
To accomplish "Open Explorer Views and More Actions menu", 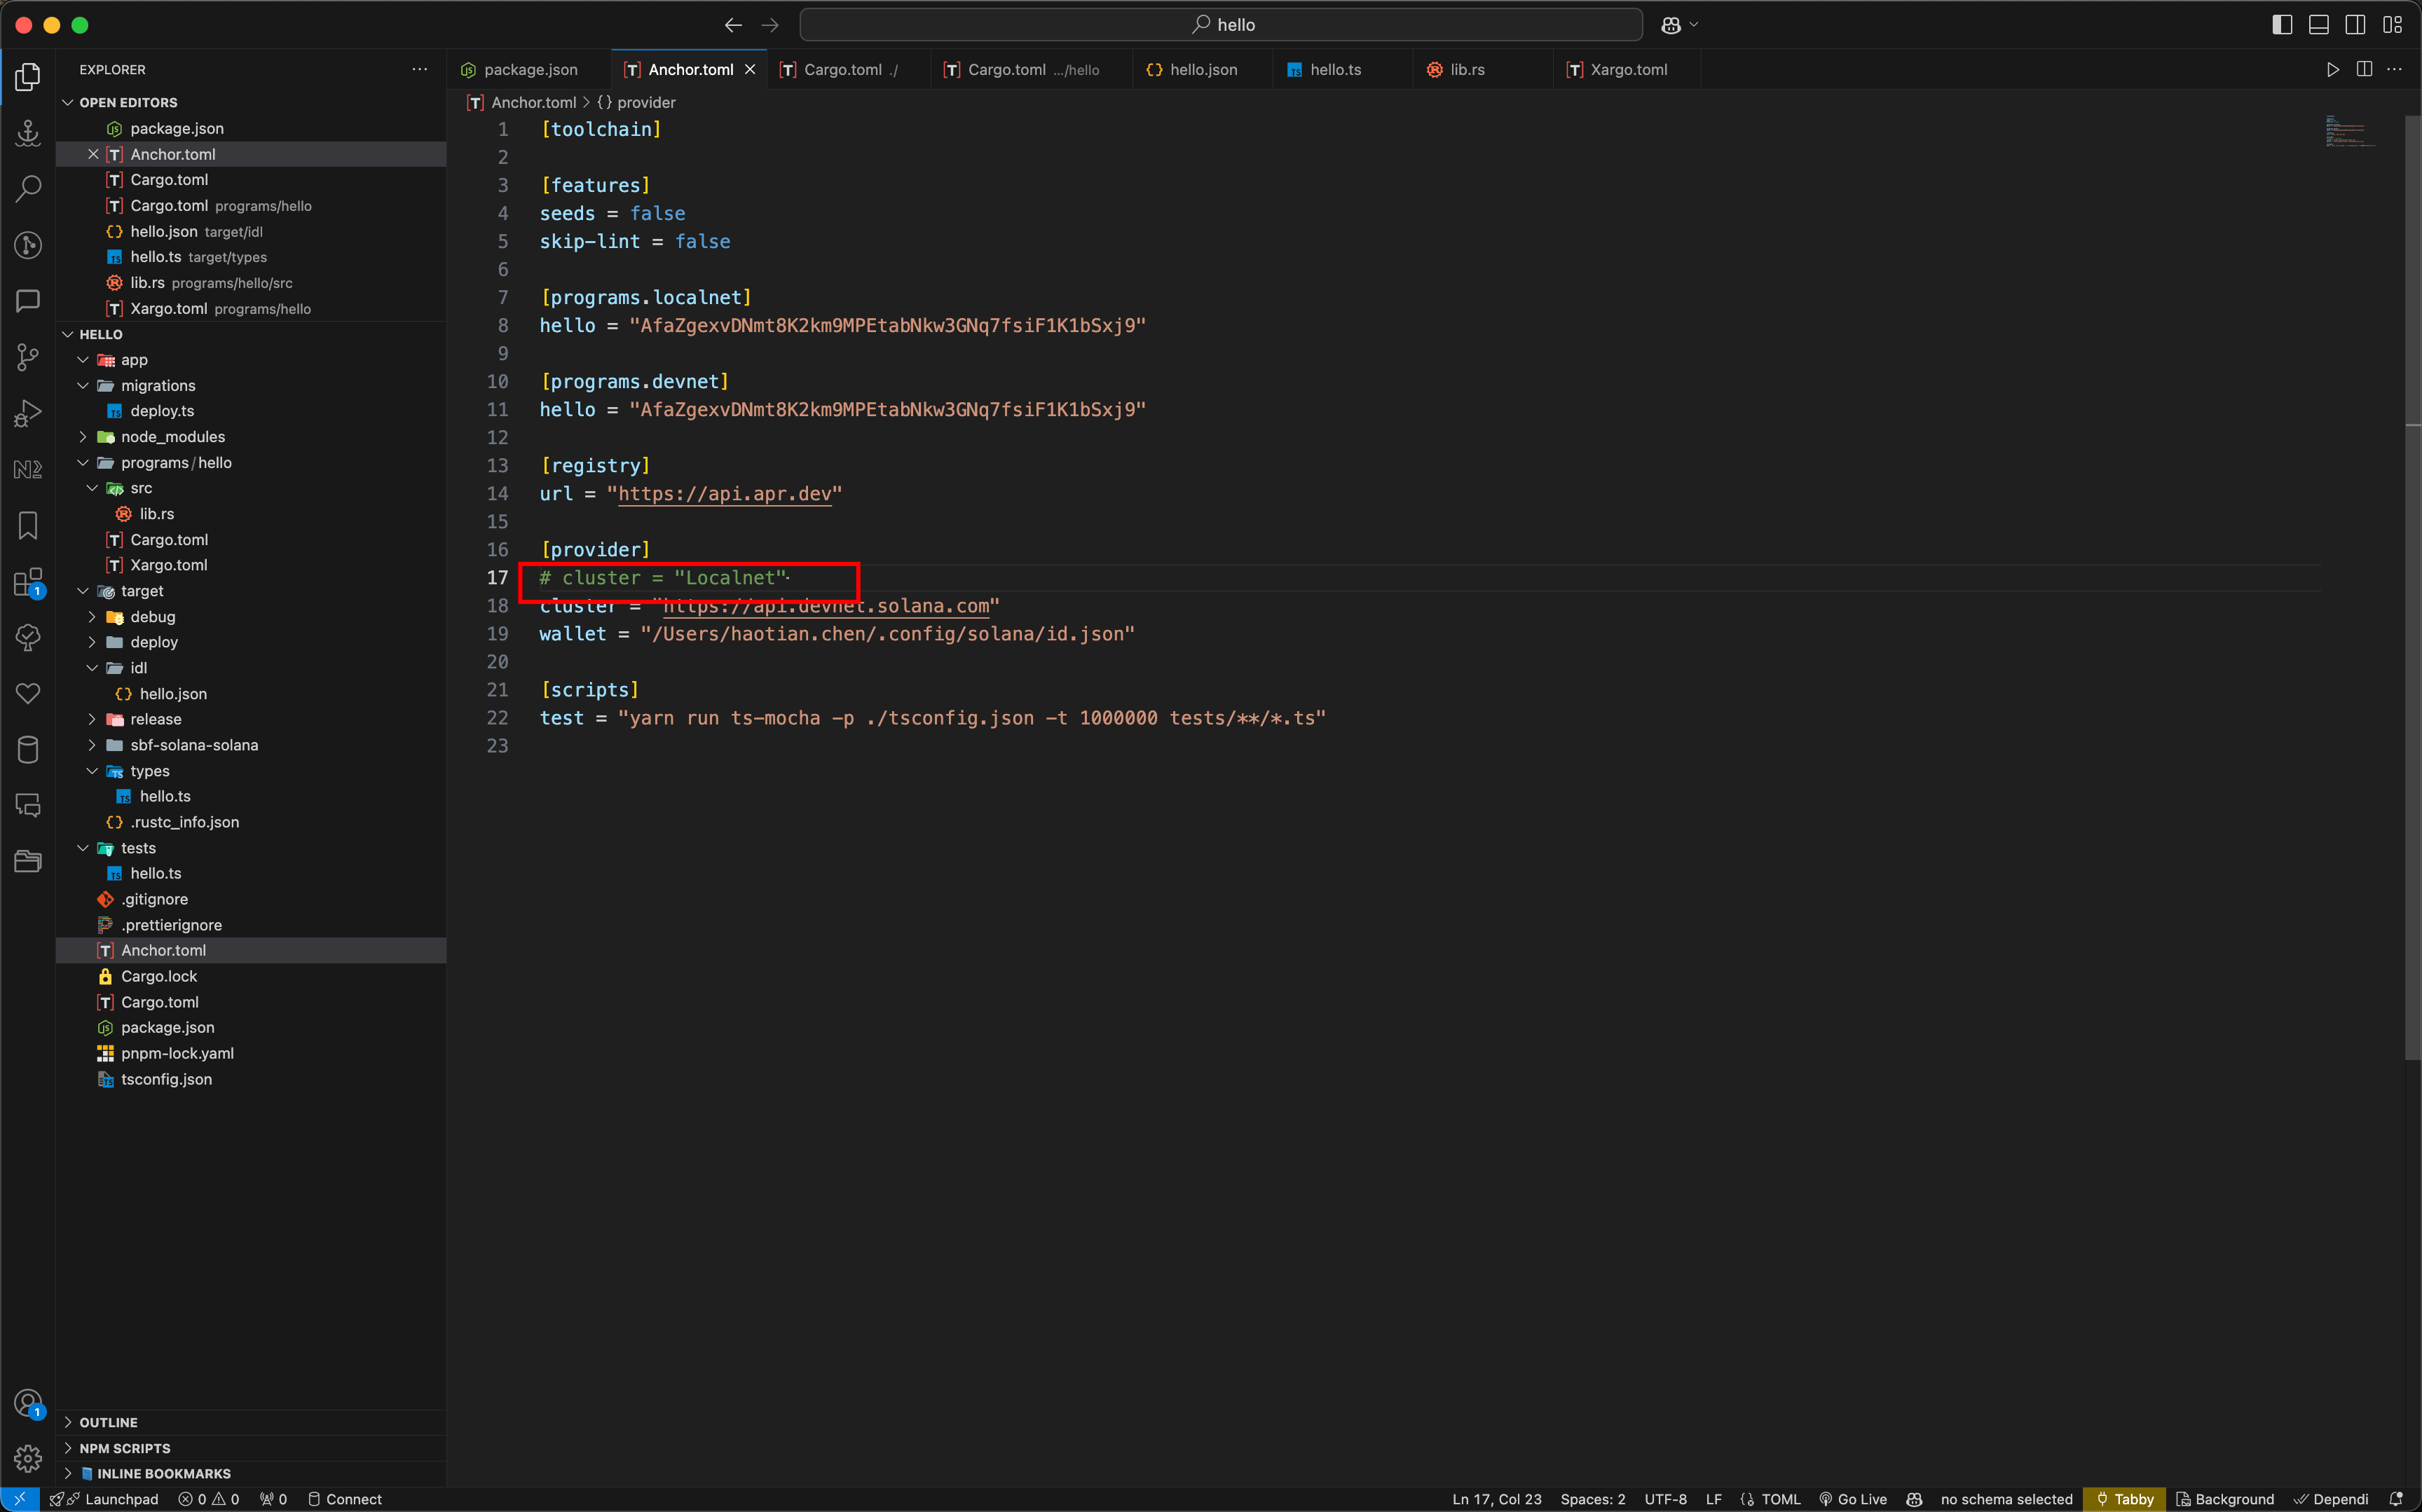I will click(x=420, y=70).
